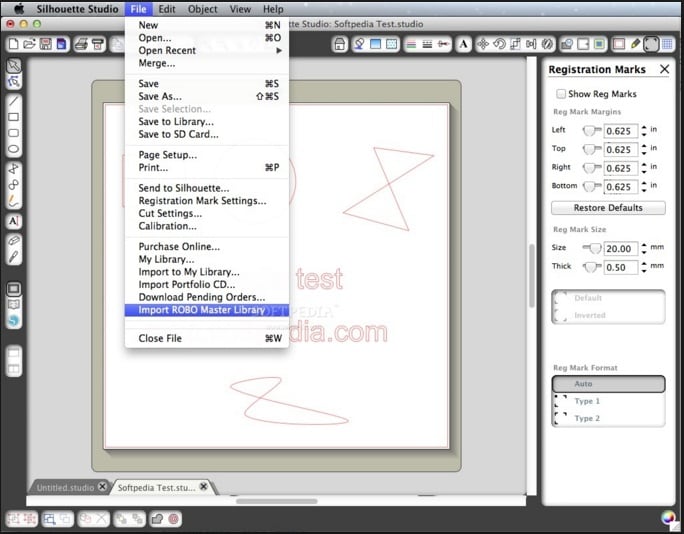Open the Text Style 'A' toolbar icon

[463, 44]
